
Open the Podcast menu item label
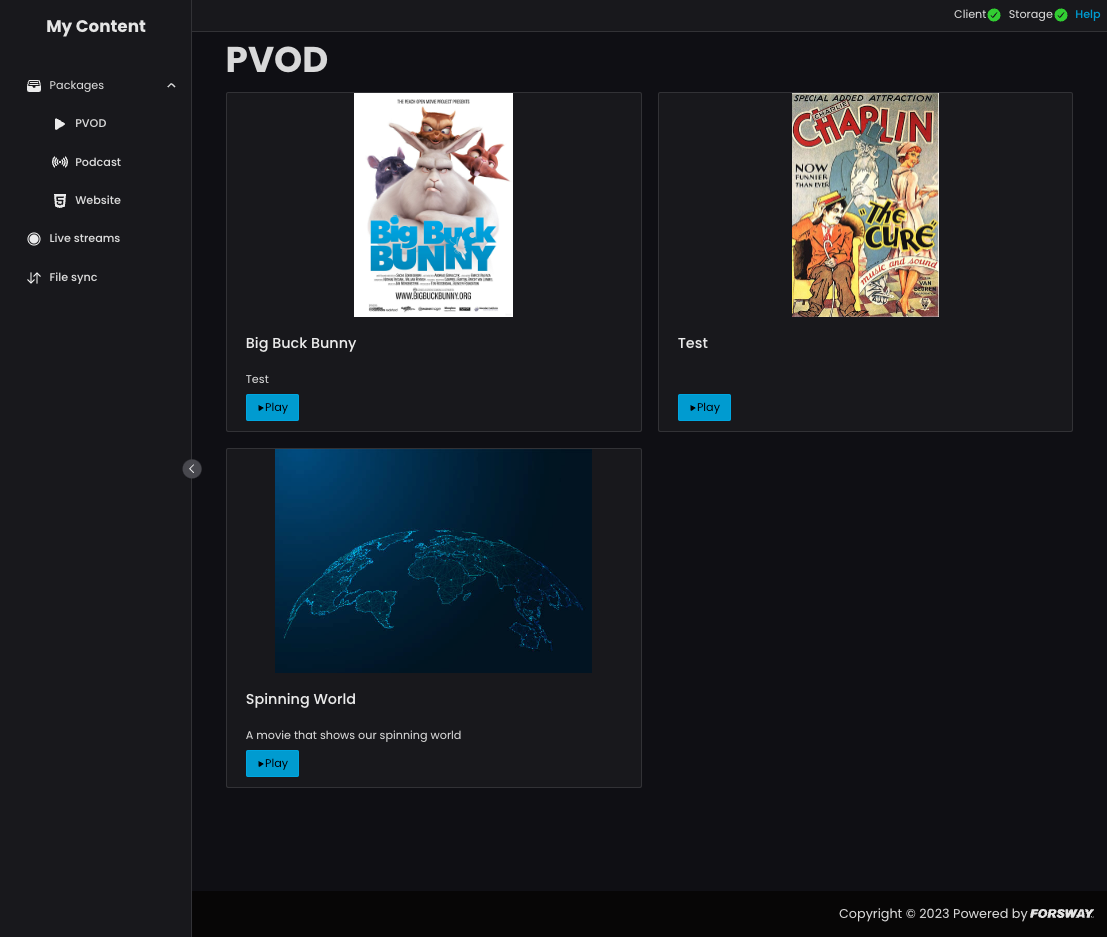[x=98, y=162]
